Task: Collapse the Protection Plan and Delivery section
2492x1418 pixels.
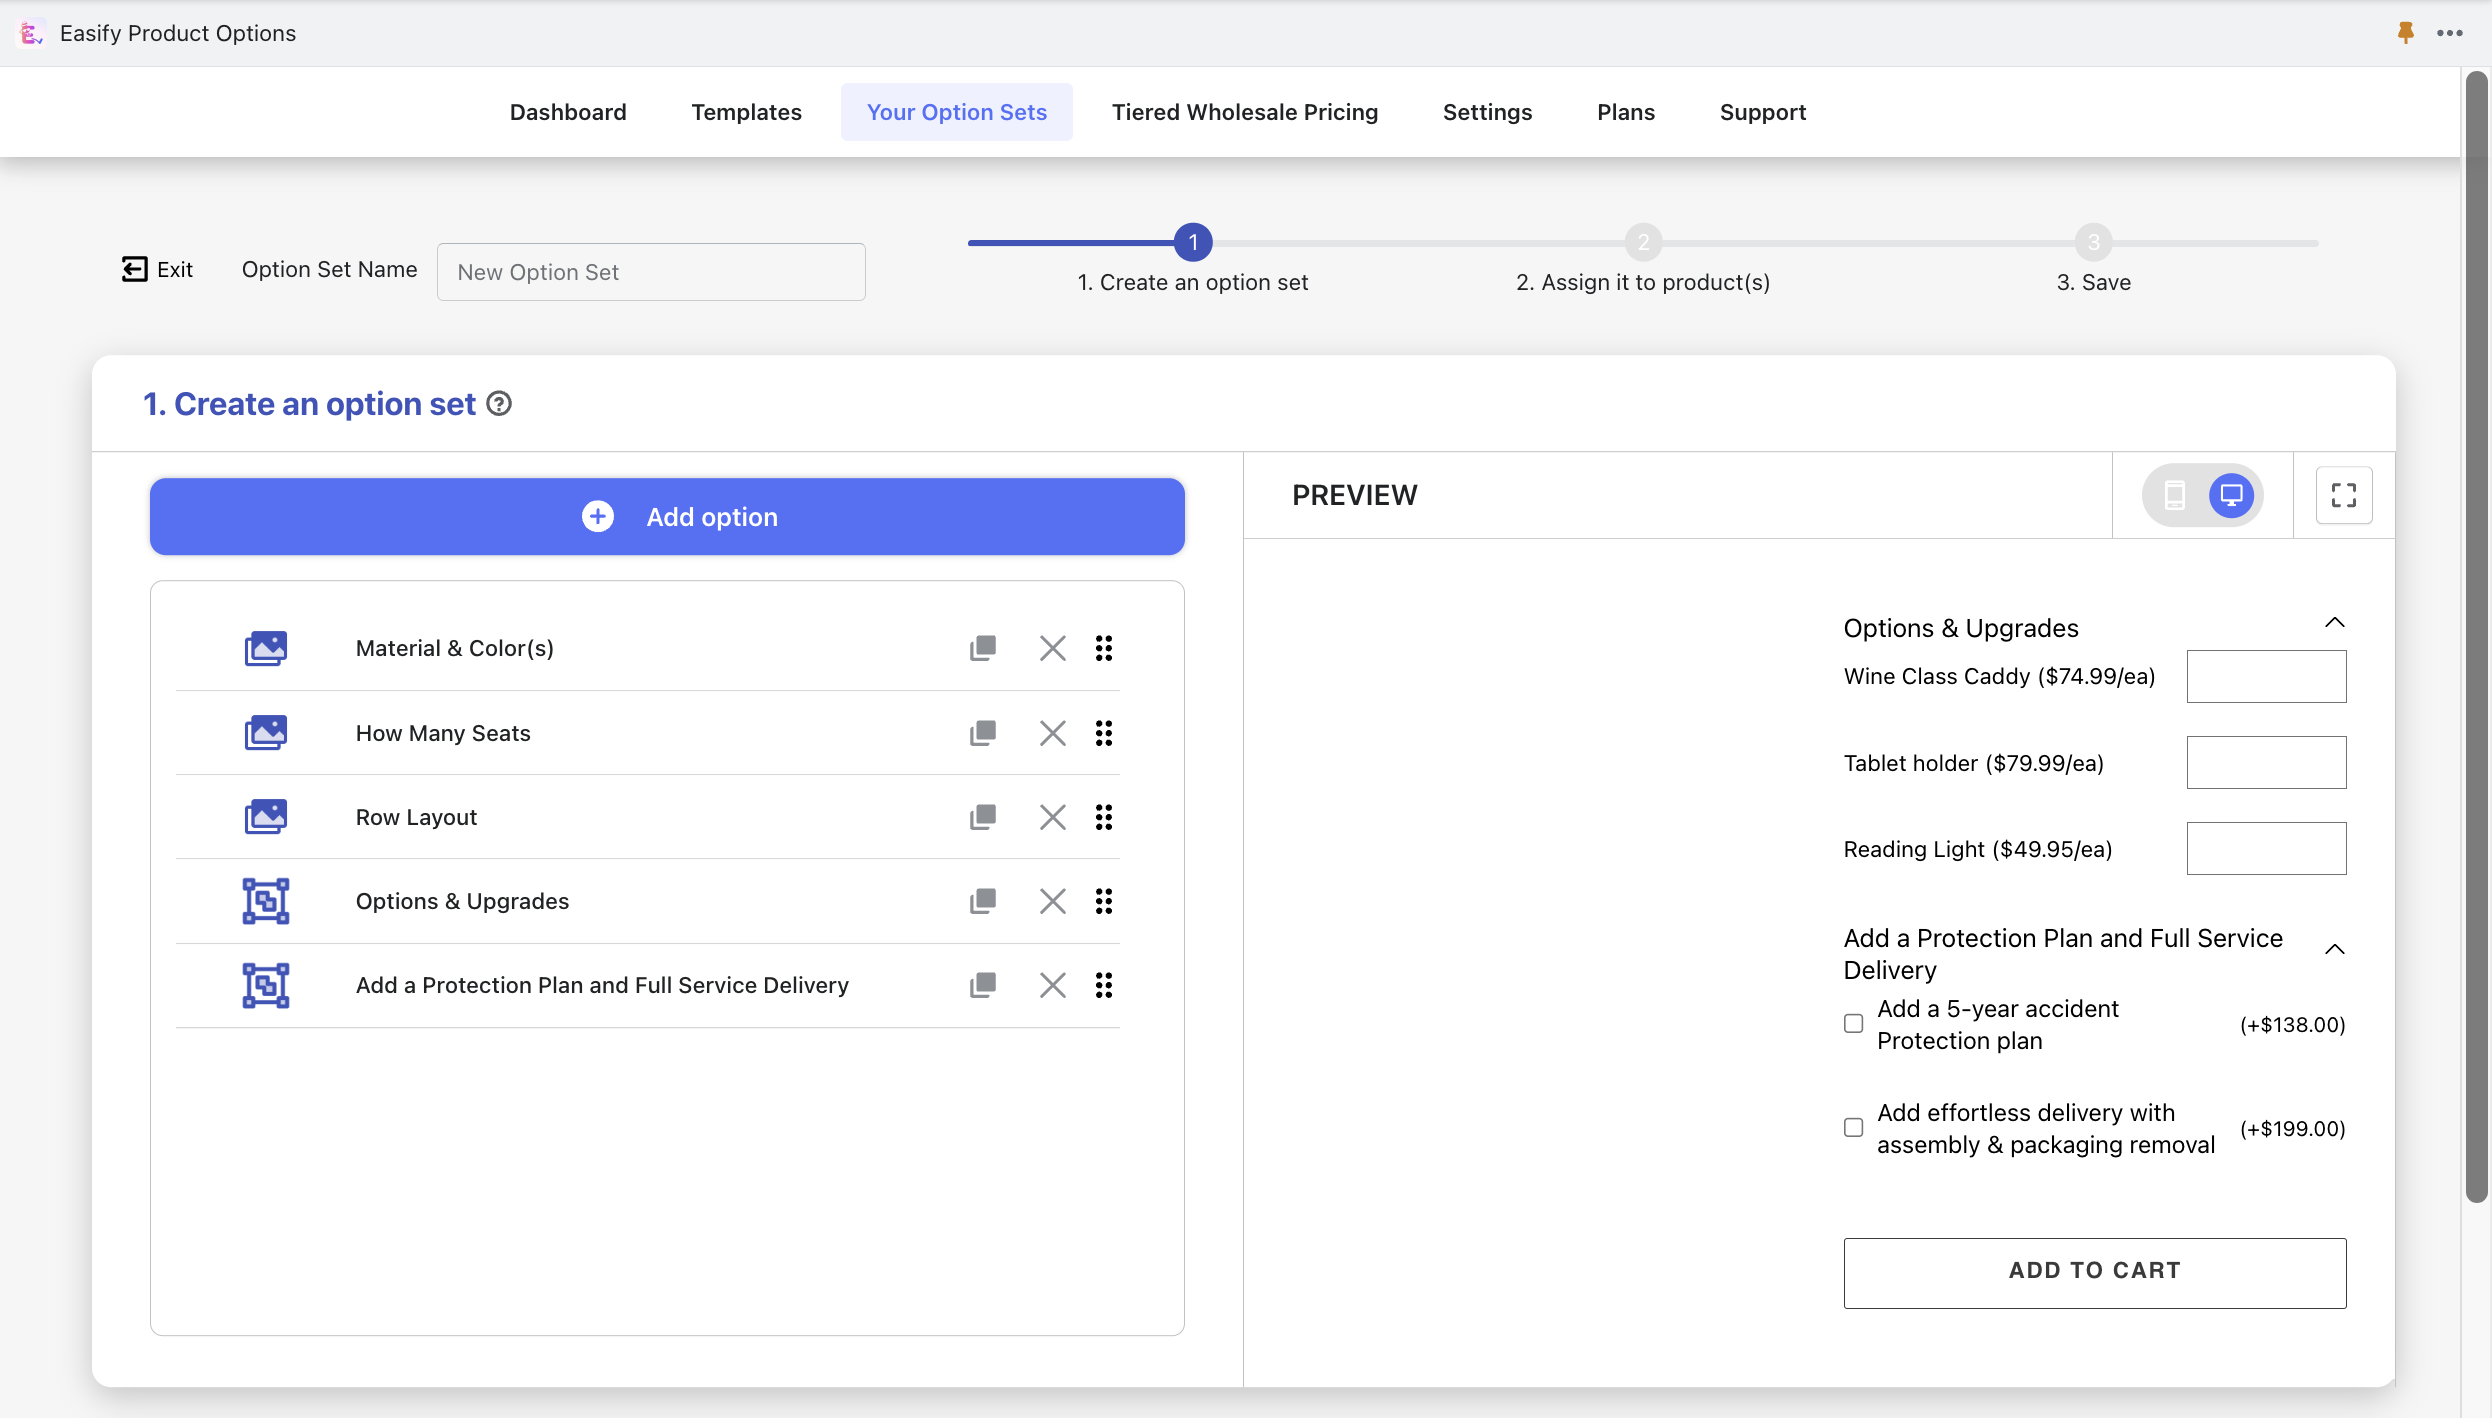Action: coord(2334,950)
